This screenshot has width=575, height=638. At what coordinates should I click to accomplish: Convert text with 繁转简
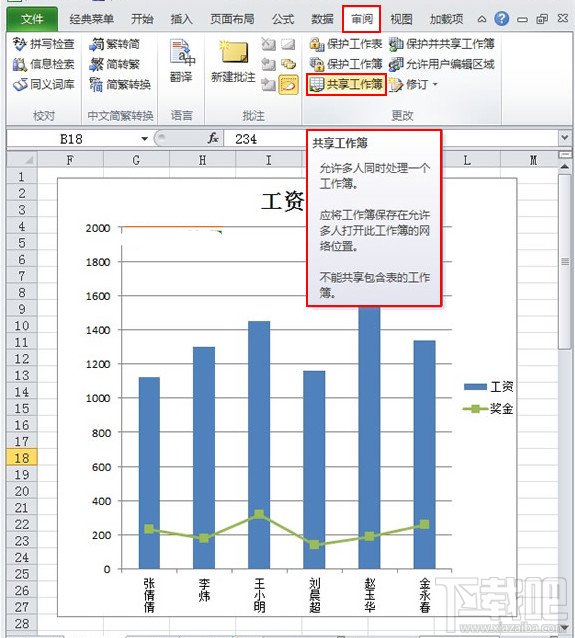click(x=115, y=44)
